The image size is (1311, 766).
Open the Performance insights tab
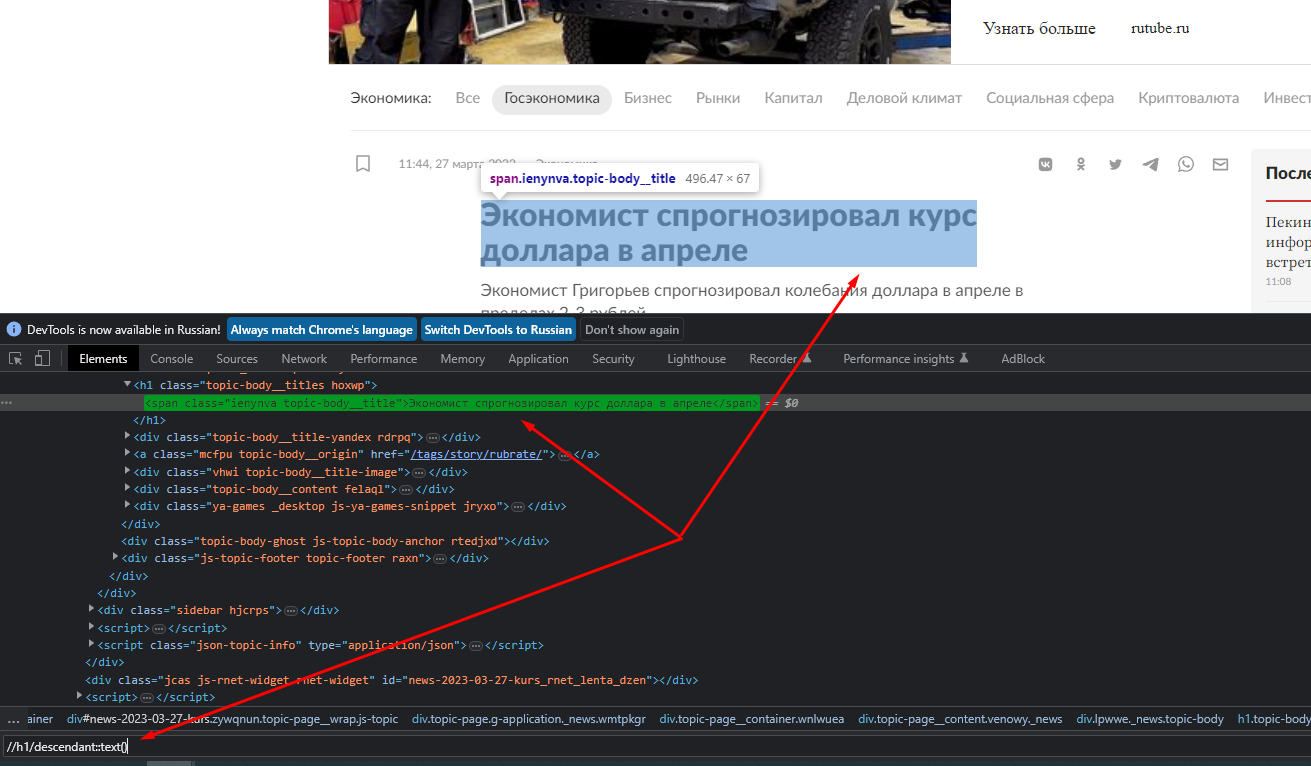pos(906,359)
